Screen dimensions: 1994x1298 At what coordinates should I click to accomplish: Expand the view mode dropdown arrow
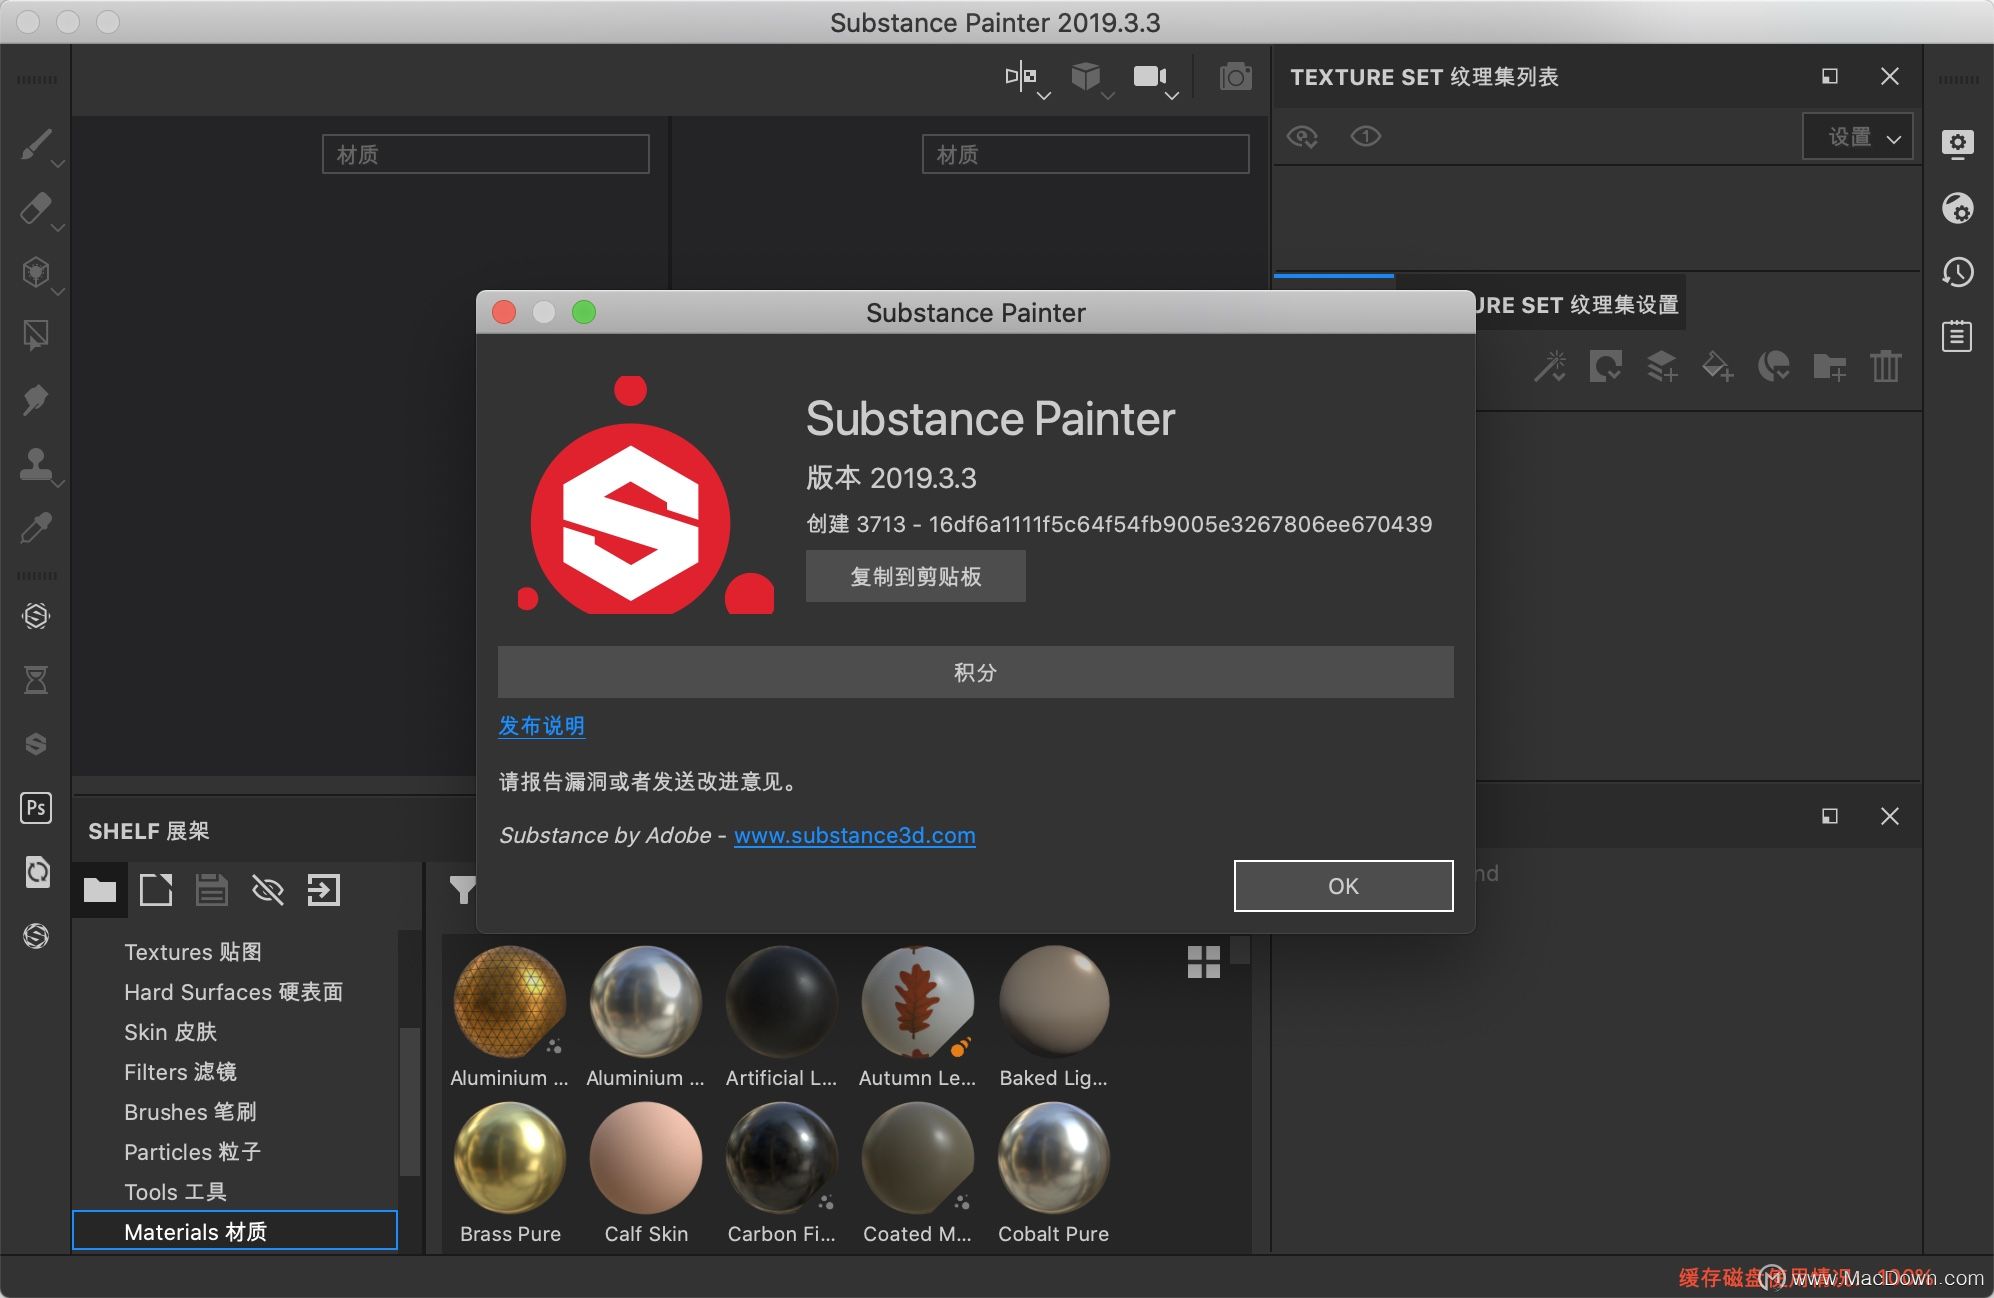tap(1108, 96)
